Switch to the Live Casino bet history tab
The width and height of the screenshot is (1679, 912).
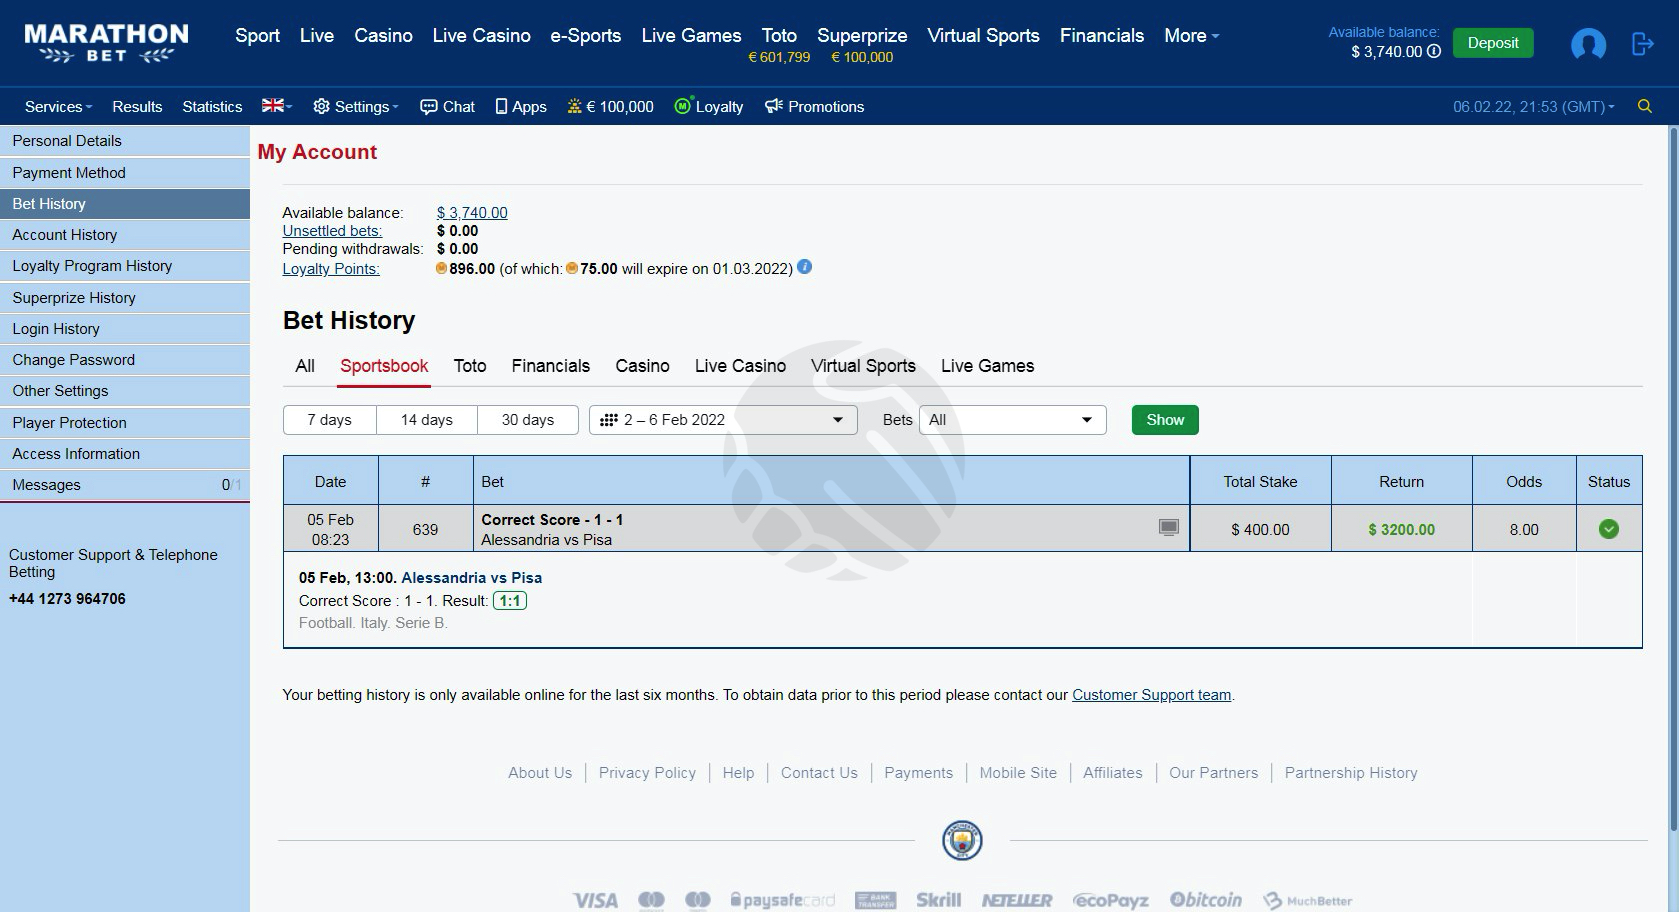(x=740, y=366)
